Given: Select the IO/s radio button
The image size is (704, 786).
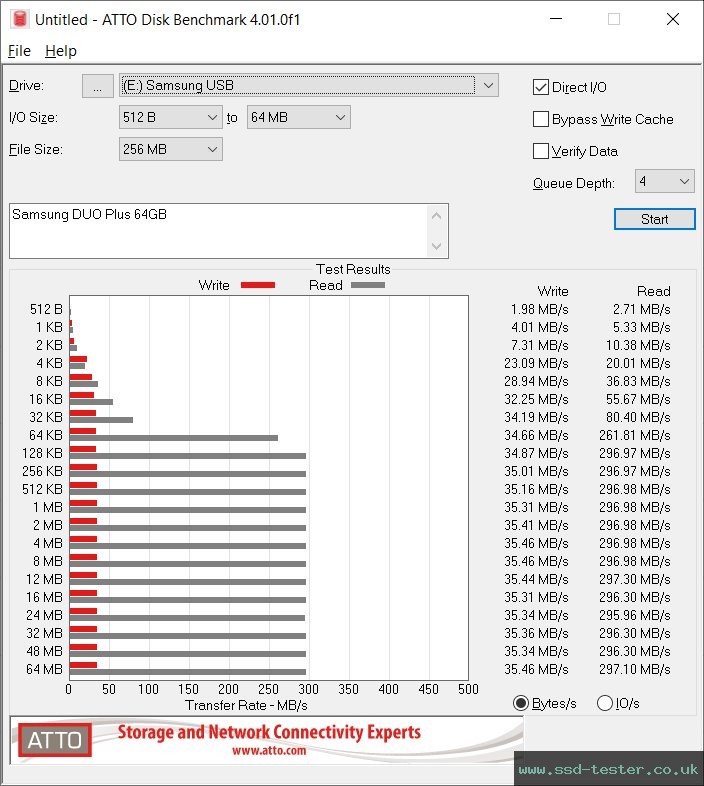Looking at the screenshot, I should coord(605,703).
